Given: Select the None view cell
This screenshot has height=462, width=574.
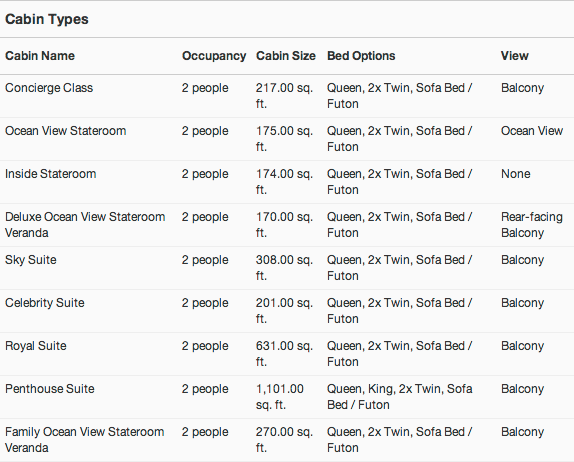Looking at the screenshot, I should pos(515,174).
